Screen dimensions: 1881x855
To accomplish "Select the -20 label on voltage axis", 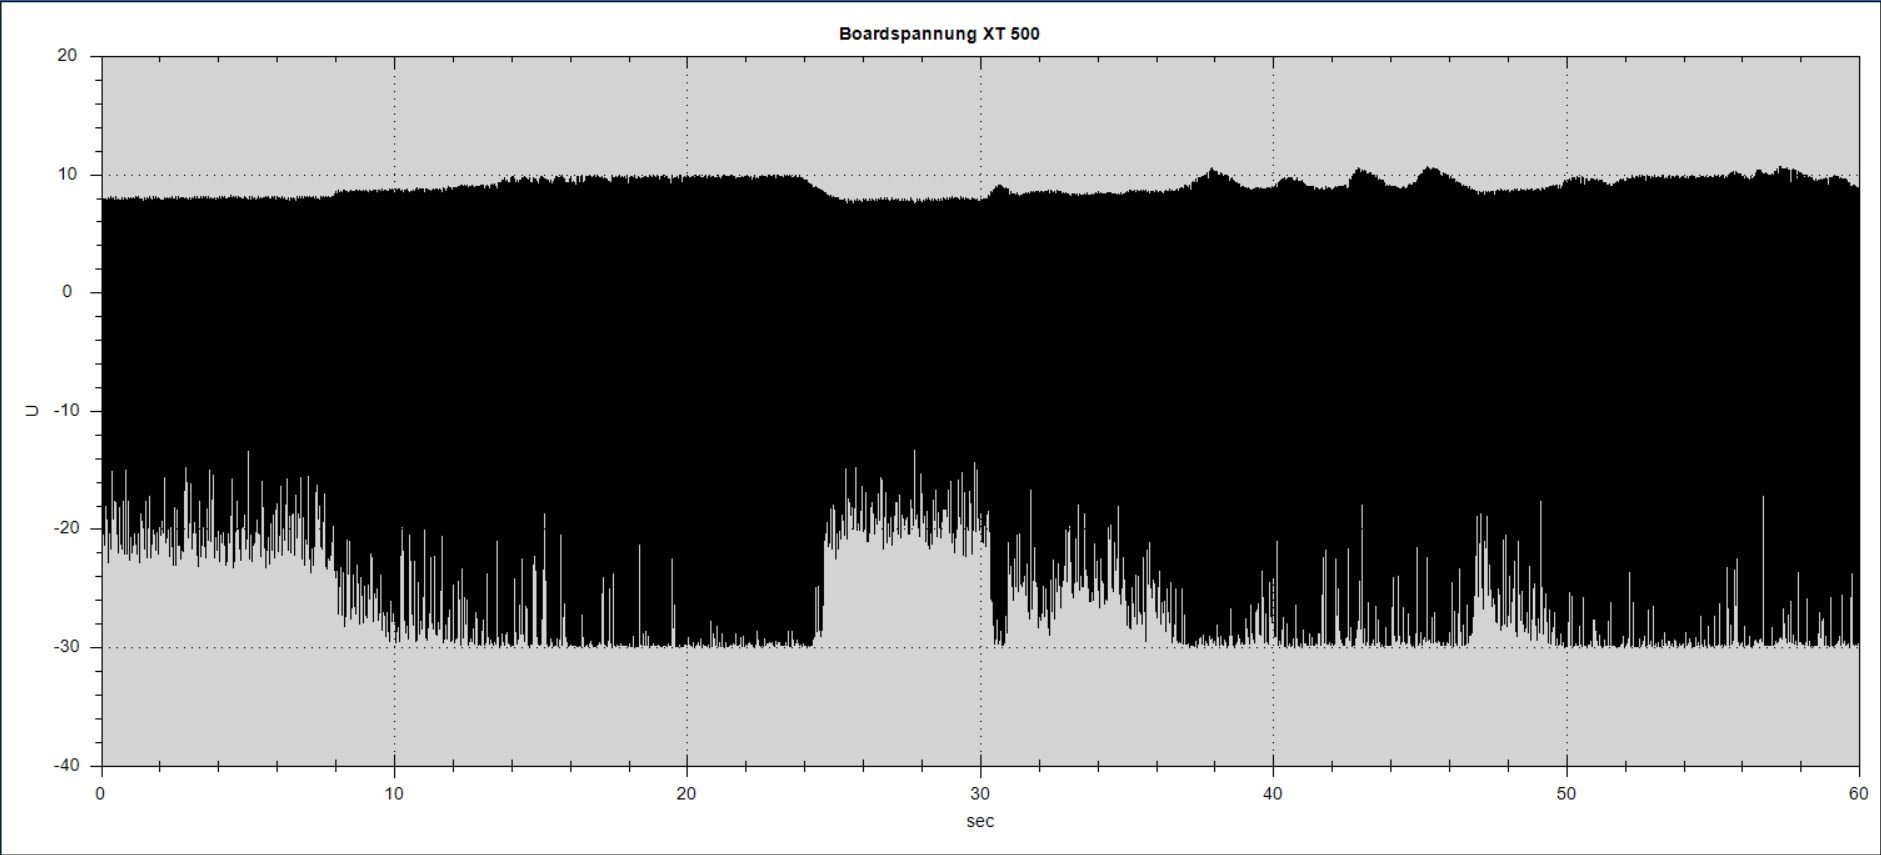I will point(63,529).
